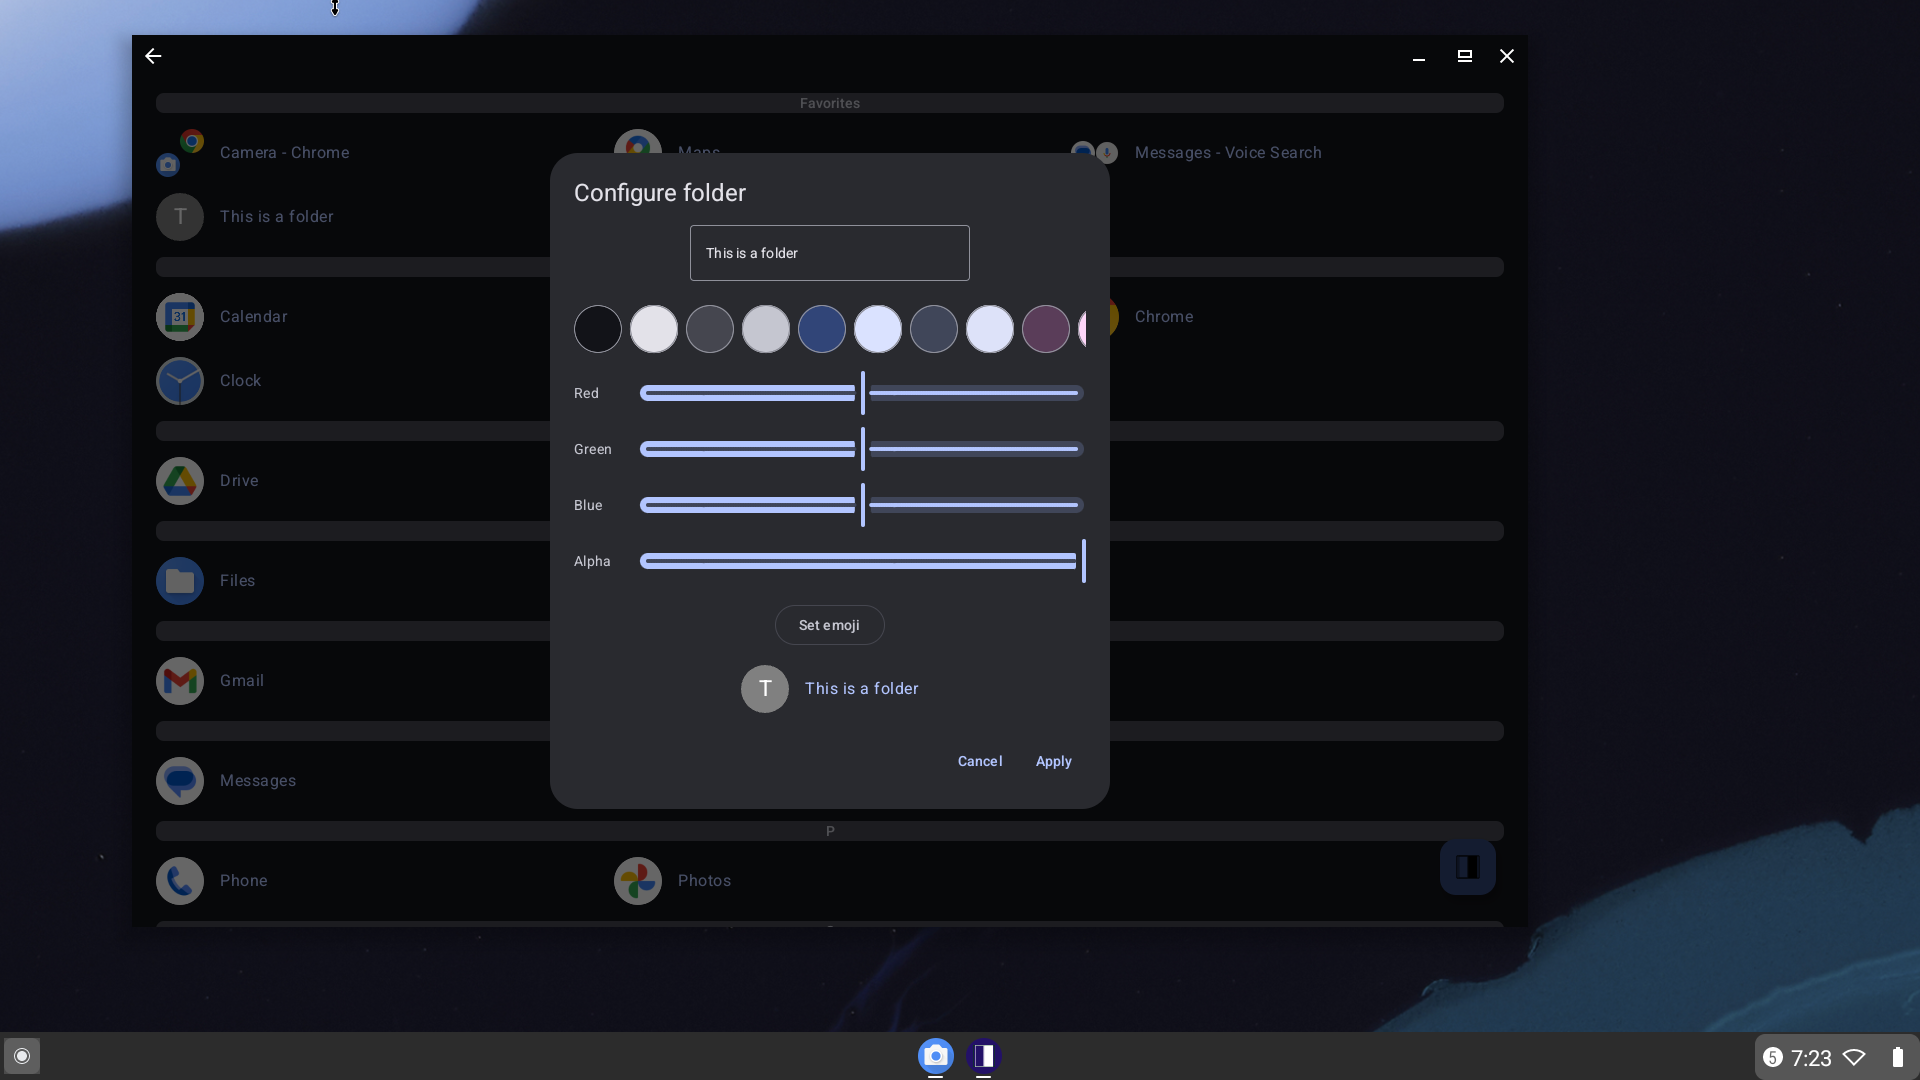Choose the pale lavender swatch after blue
The height and width of the screenshot is (1080, 1920).
(x=878, y=329)
